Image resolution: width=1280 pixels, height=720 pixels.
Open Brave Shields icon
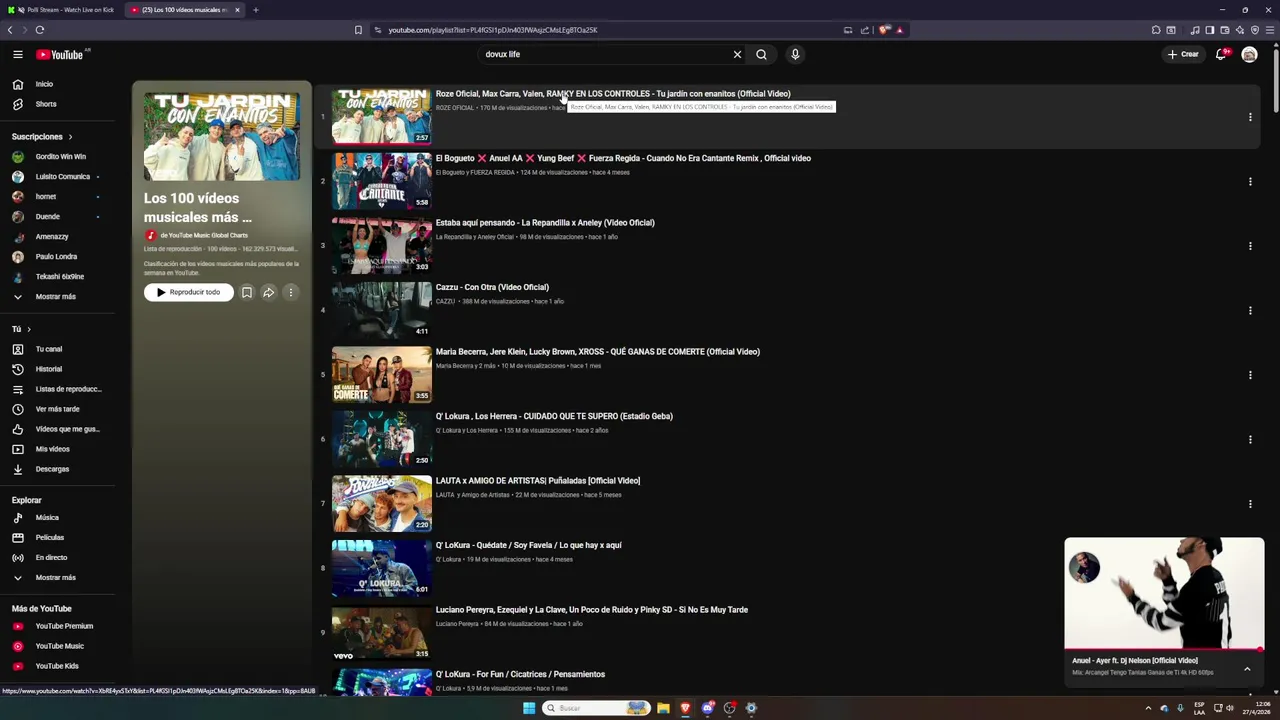click(884, 30)
